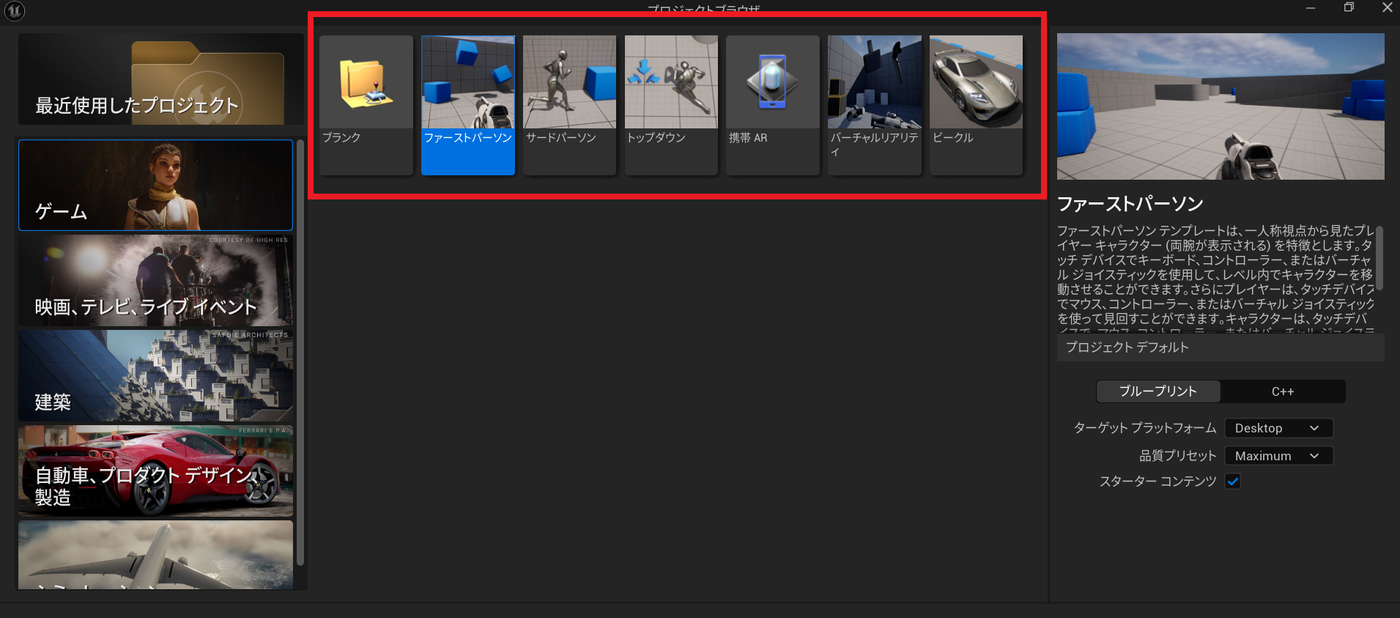Open 最近使用したプロジェクト recent projects
This screenshot has height=618, width=1400.
161,79
